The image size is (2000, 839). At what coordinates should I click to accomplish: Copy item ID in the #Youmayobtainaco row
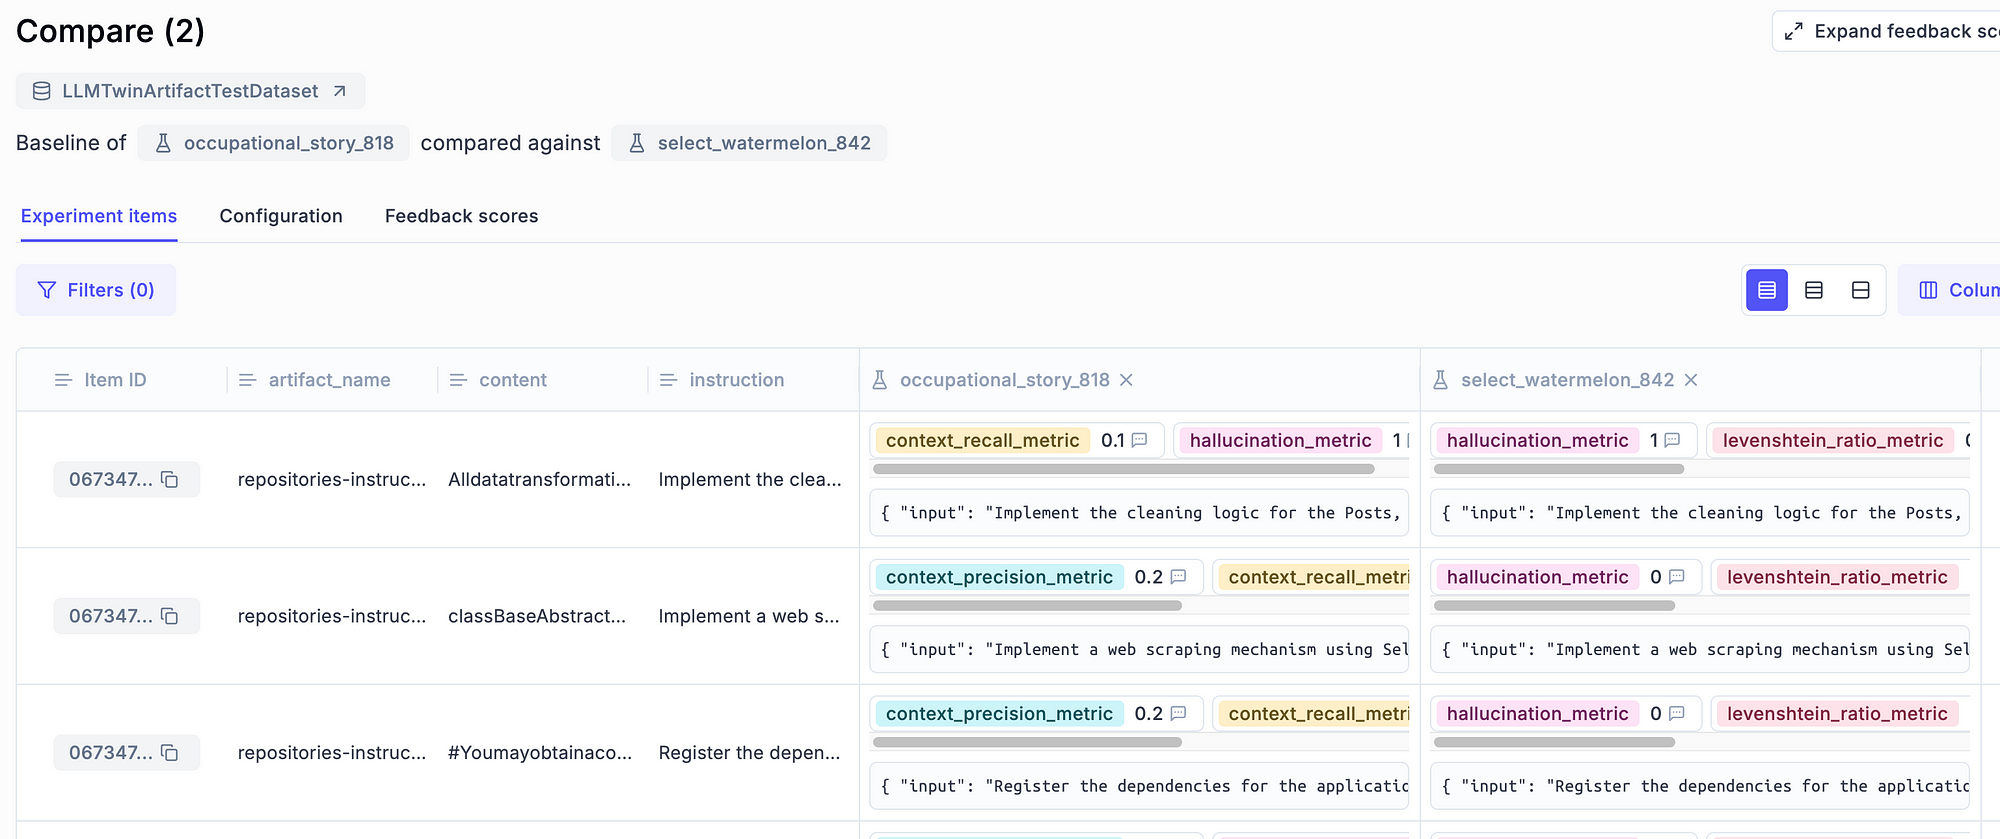(x=170, y=753)
